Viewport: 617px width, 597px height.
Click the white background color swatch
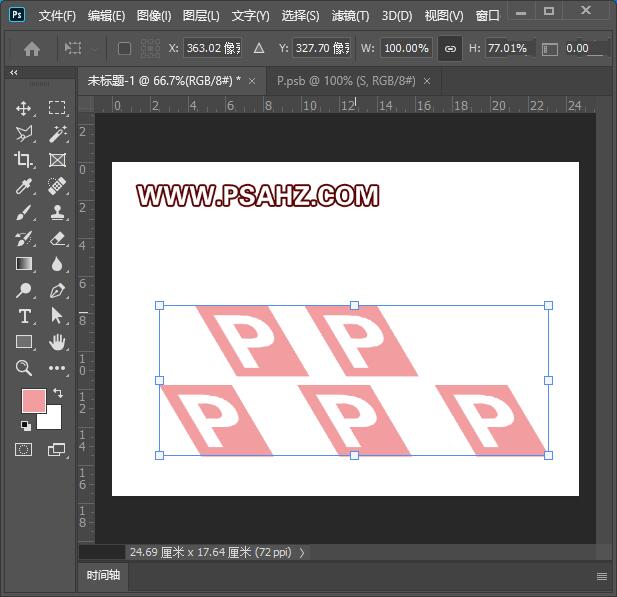pyautogui.click(x=53, y=420)
